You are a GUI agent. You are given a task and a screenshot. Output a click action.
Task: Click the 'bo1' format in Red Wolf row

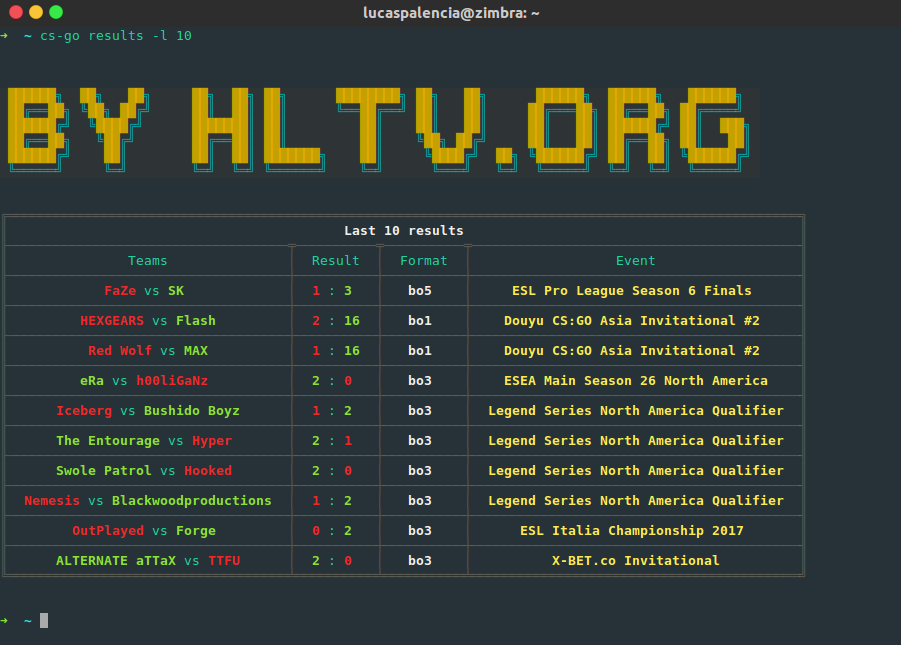pyautogui.click(x=419, y=350)
